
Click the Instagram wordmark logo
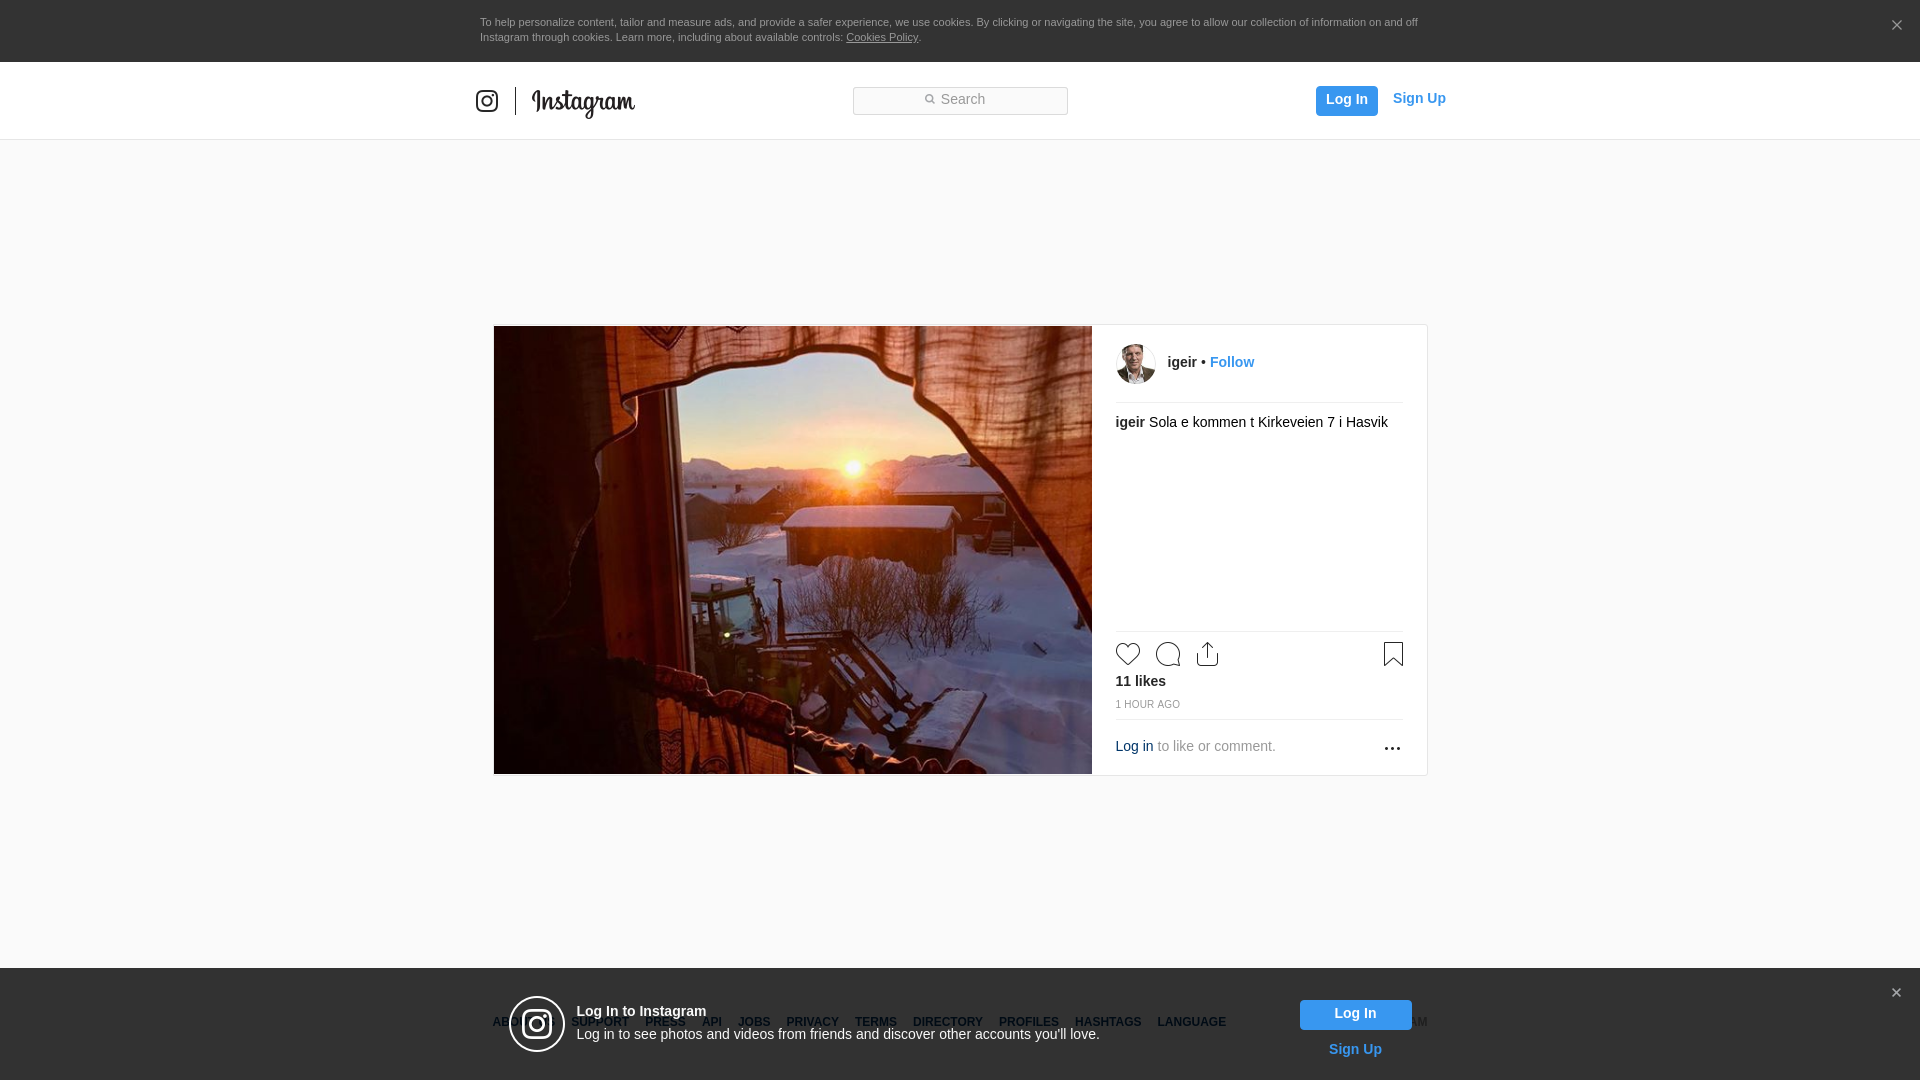pyautogui.click(x=583, y=102)
